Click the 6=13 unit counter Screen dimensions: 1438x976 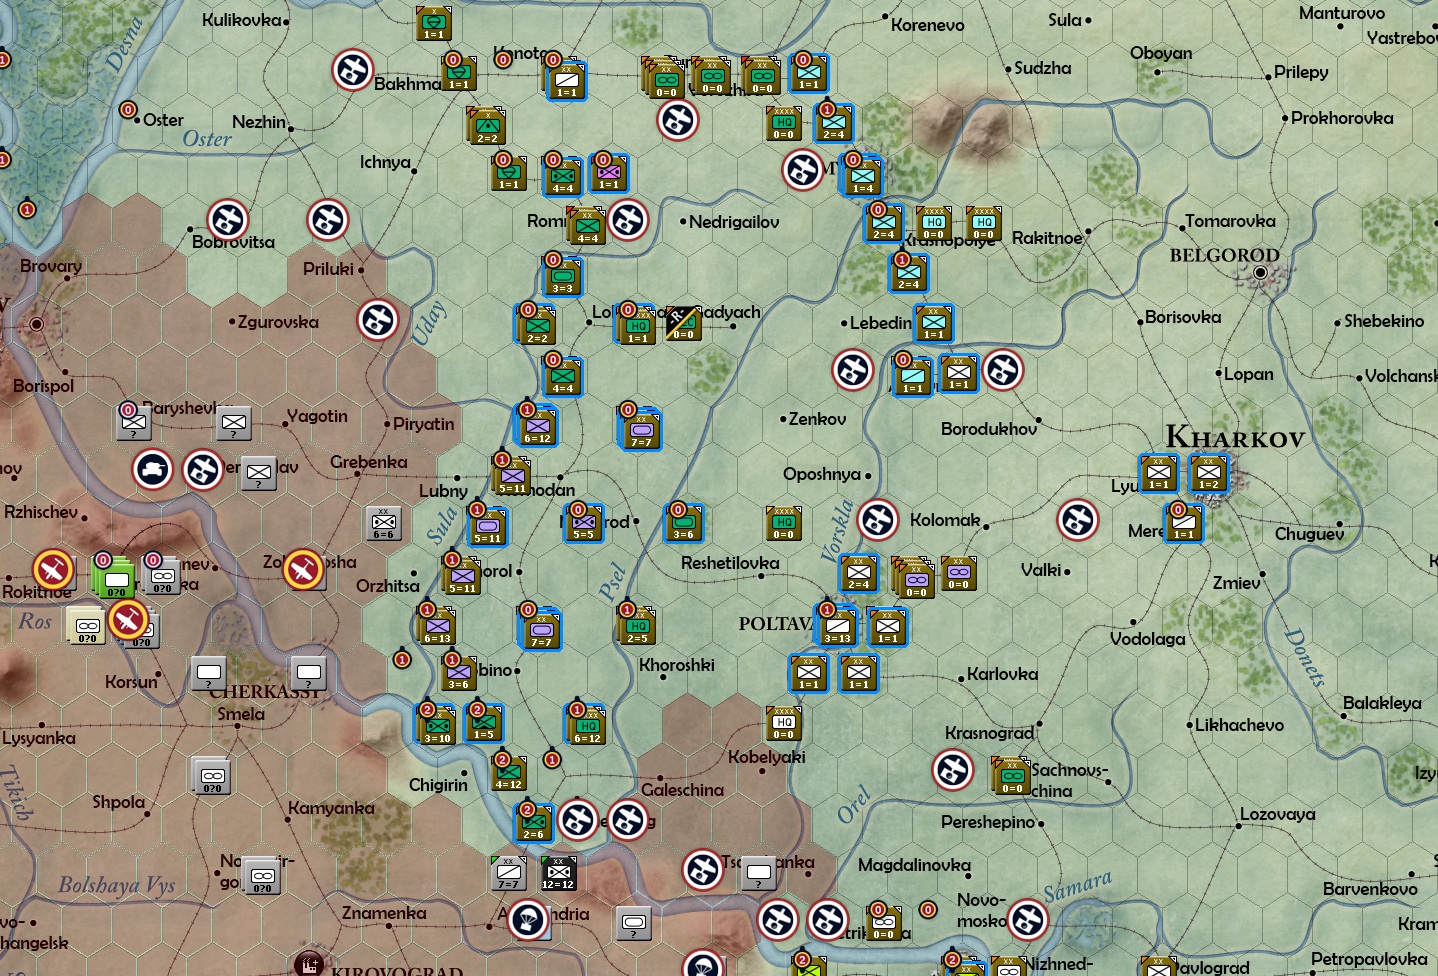(x=438, y=626)
